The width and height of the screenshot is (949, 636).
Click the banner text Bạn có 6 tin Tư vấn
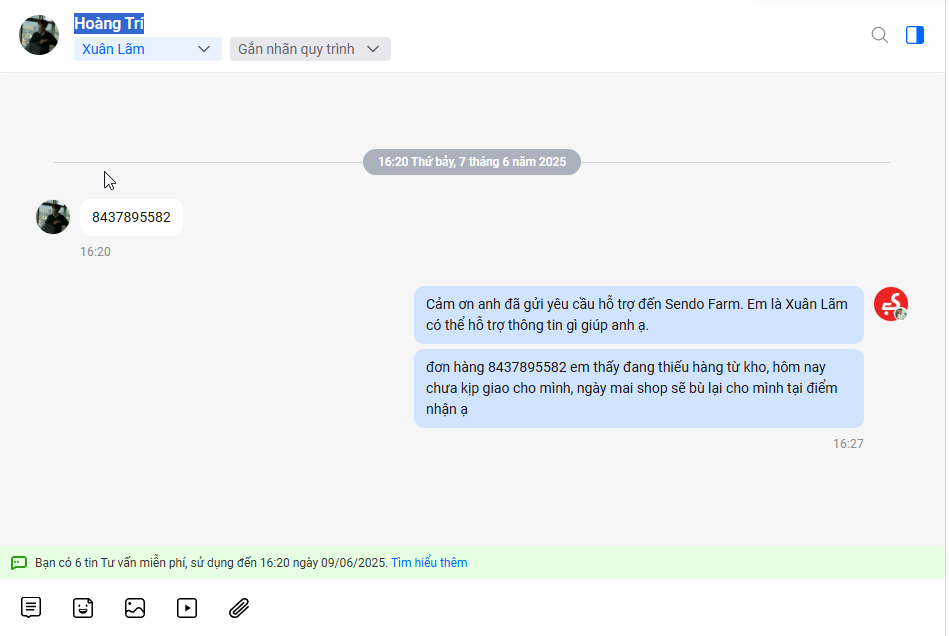211,563
